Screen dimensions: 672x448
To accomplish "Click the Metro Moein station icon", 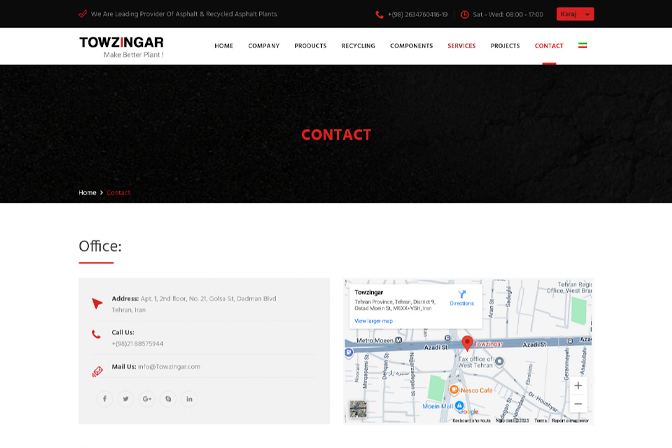I will [398, 340].
